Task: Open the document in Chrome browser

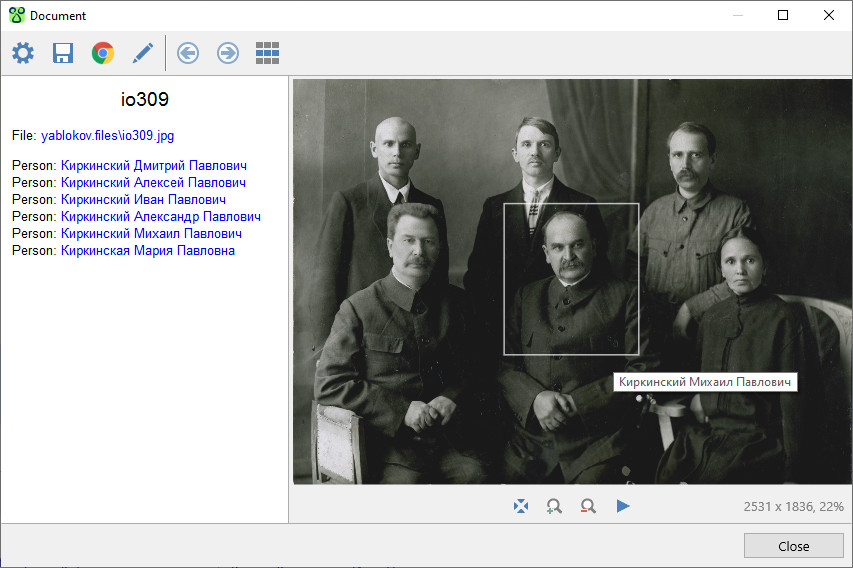Action: [103, 53]
